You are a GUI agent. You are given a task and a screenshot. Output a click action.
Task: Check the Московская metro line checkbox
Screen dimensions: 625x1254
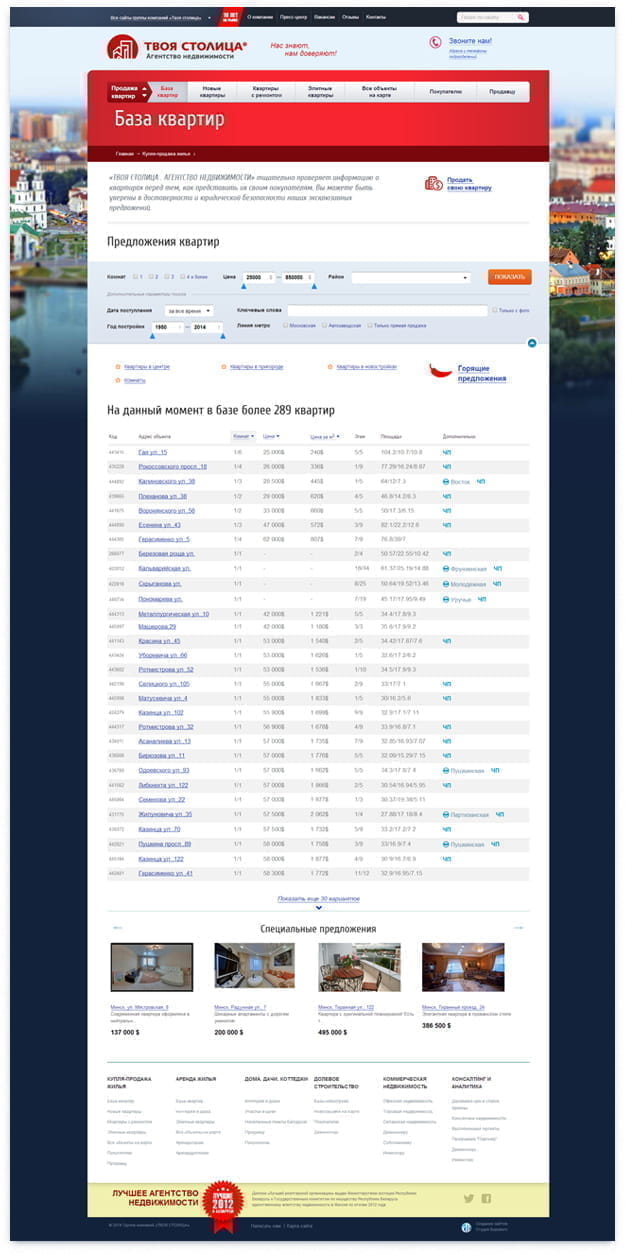pyautogui.click(x=286, y=325)
